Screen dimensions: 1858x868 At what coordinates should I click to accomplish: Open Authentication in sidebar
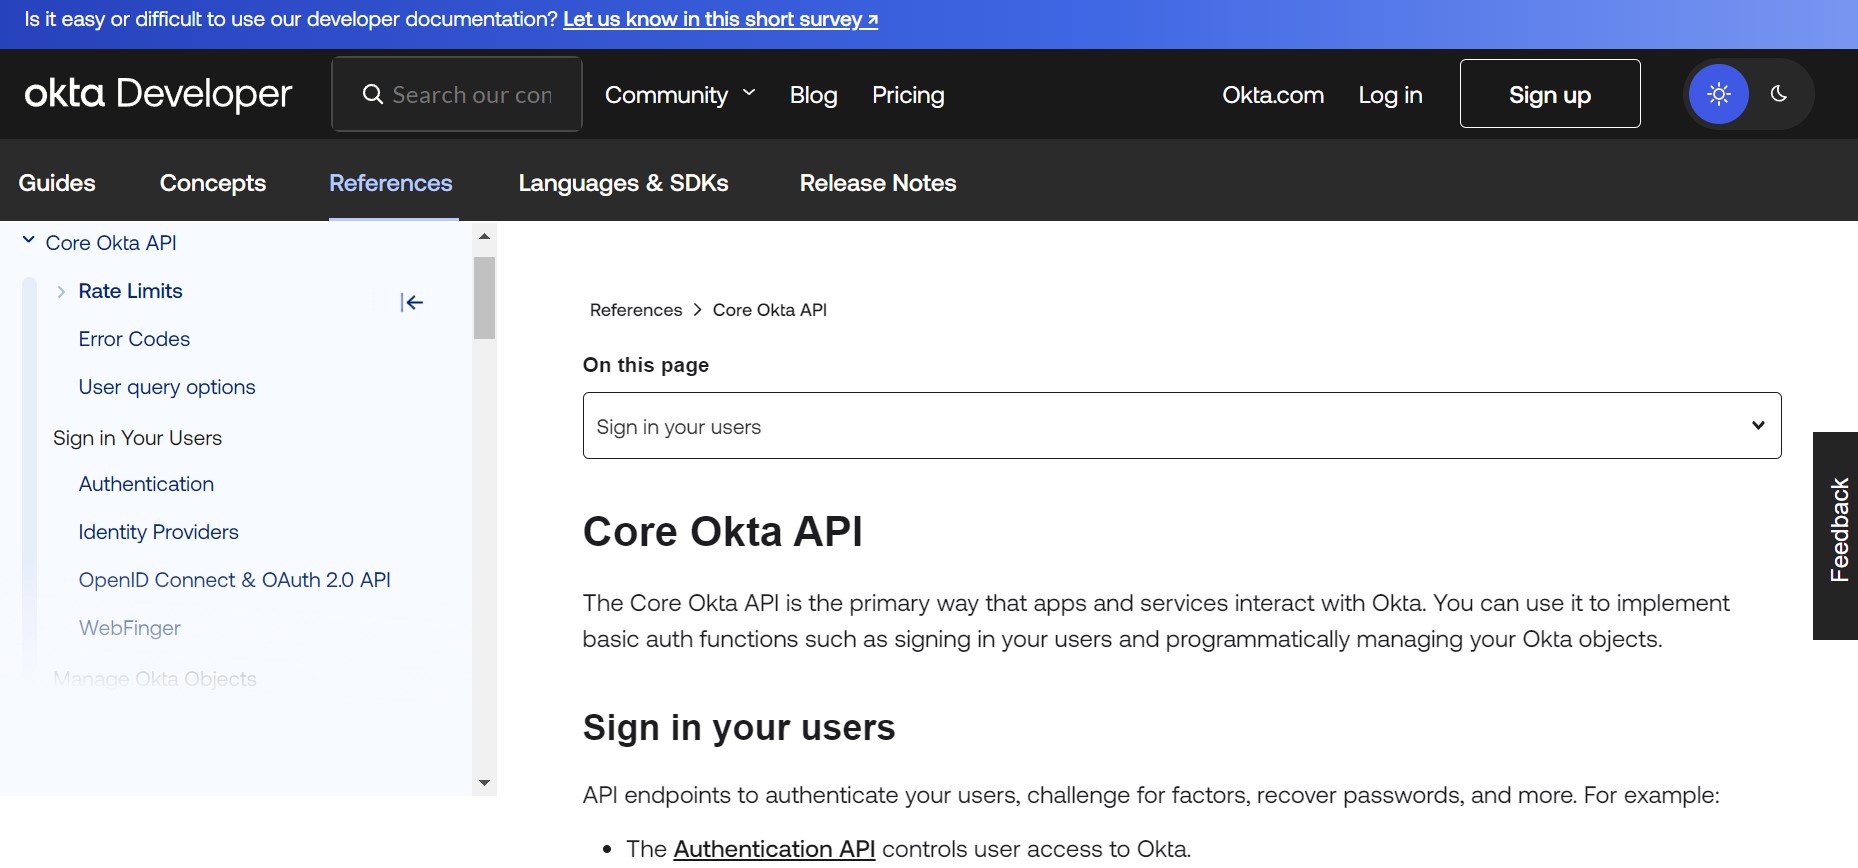point(146,484)
